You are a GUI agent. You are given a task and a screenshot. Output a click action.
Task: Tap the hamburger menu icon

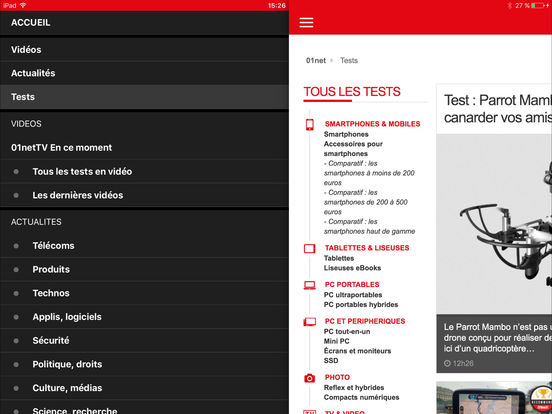tap(306, 23)
